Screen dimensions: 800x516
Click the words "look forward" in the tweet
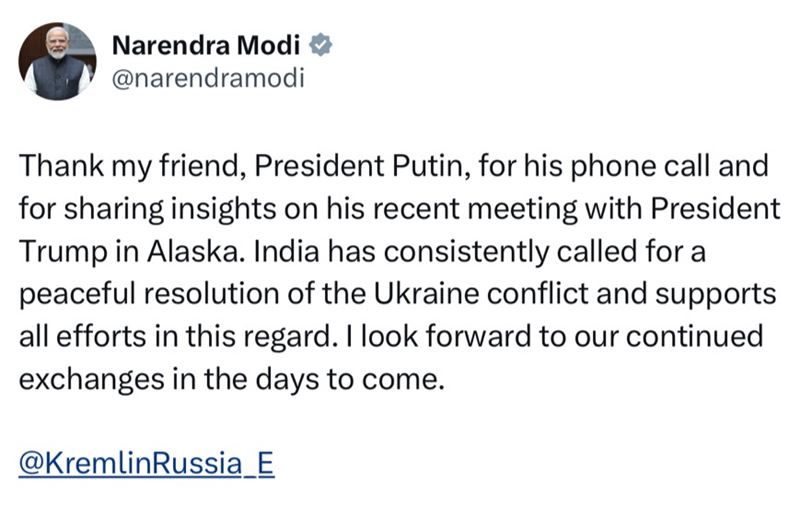coord(446,337)
